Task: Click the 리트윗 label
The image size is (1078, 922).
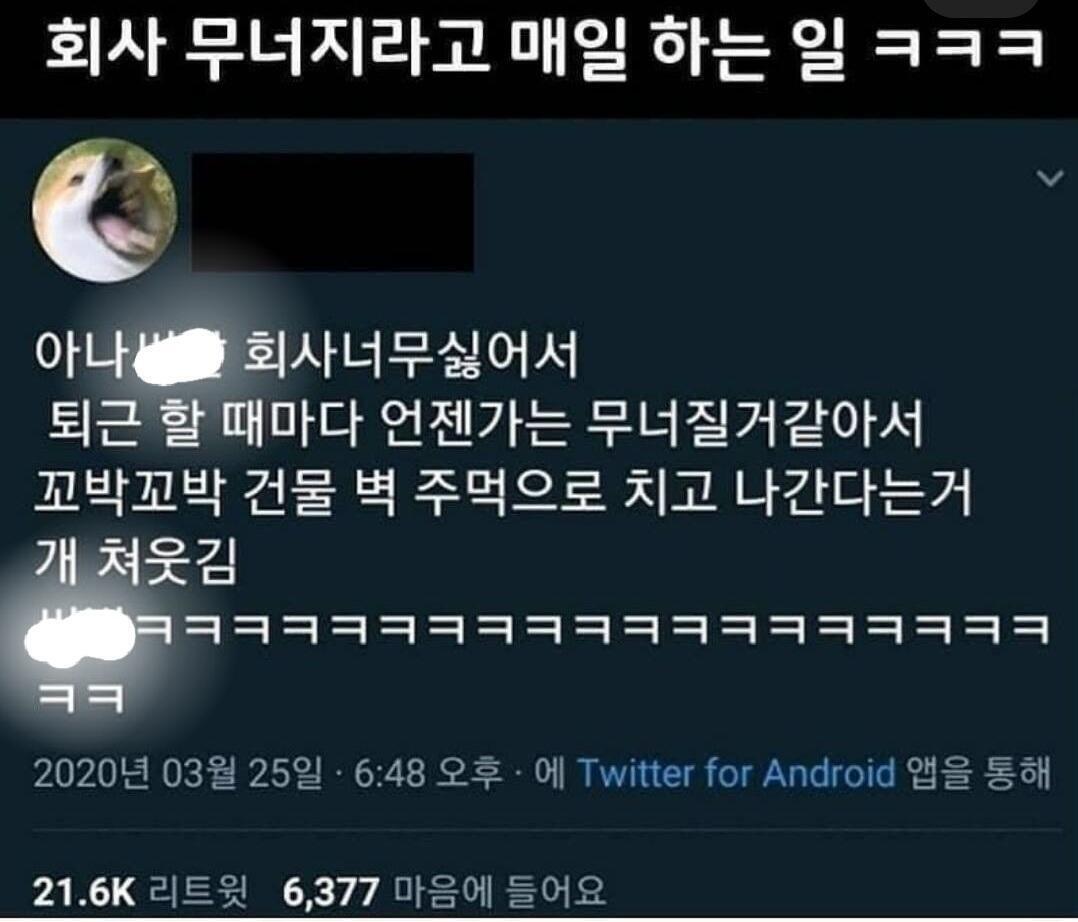Action: click(x=198, y=892)
